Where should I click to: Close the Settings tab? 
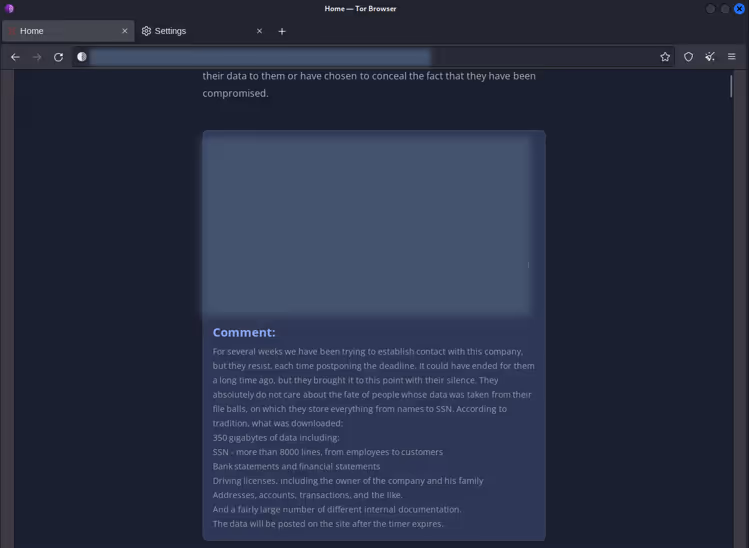coord(259,31)
